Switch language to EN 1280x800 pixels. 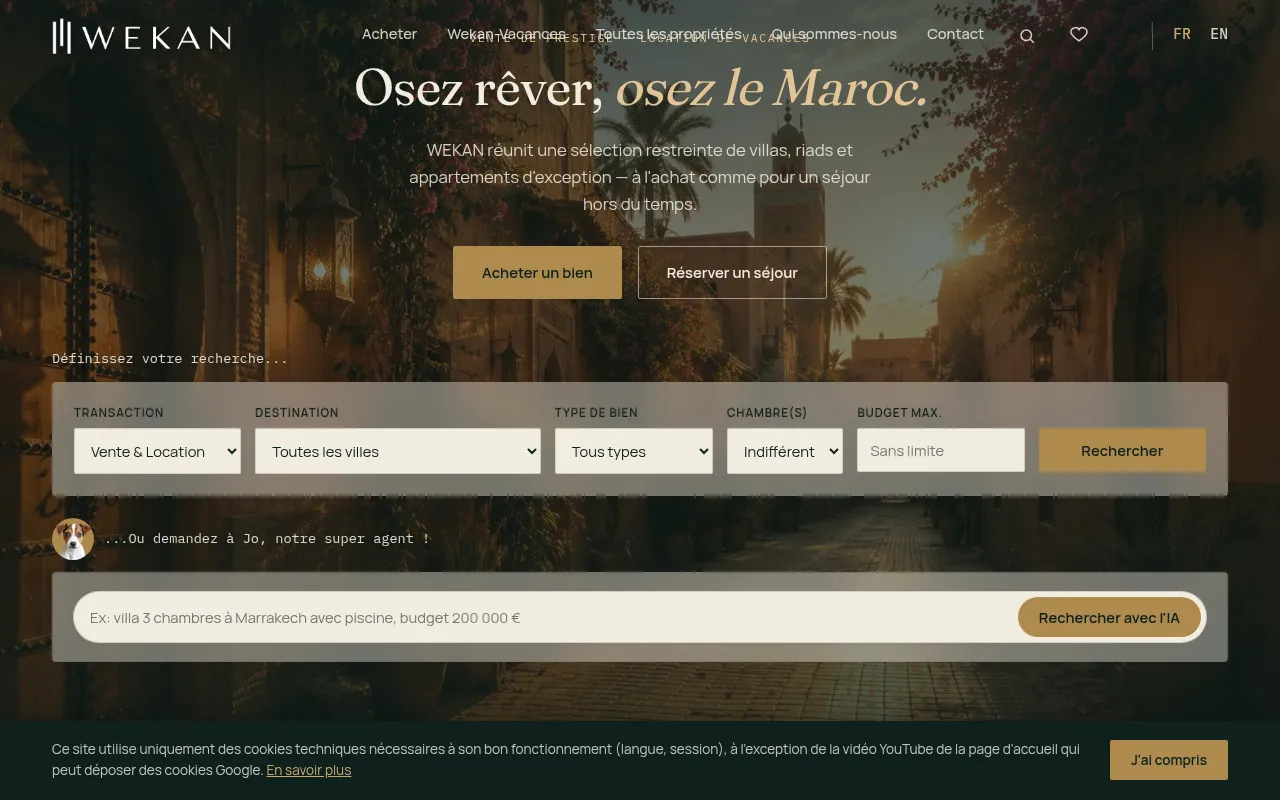1219,34
